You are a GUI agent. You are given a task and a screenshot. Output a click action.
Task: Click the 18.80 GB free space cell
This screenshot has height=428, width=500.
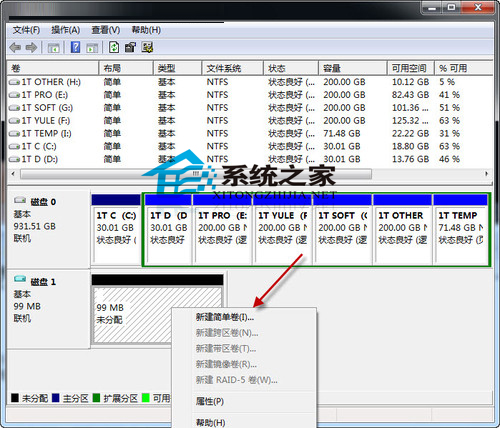410,146
